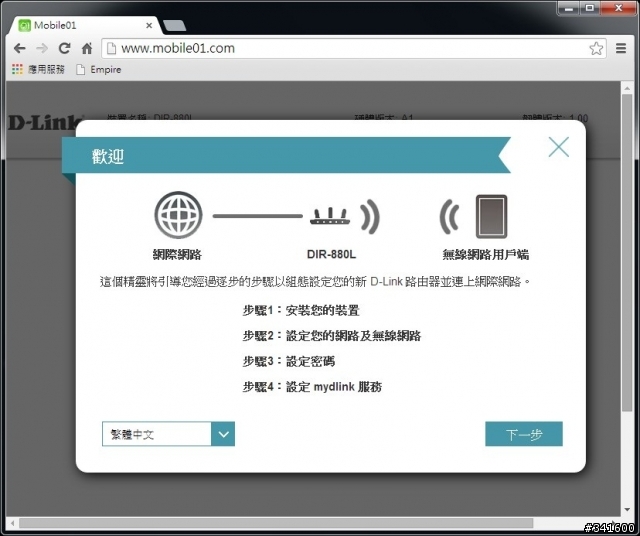Click the wireless client tablet icon
640x536 pixels.
tap(491, 216)
